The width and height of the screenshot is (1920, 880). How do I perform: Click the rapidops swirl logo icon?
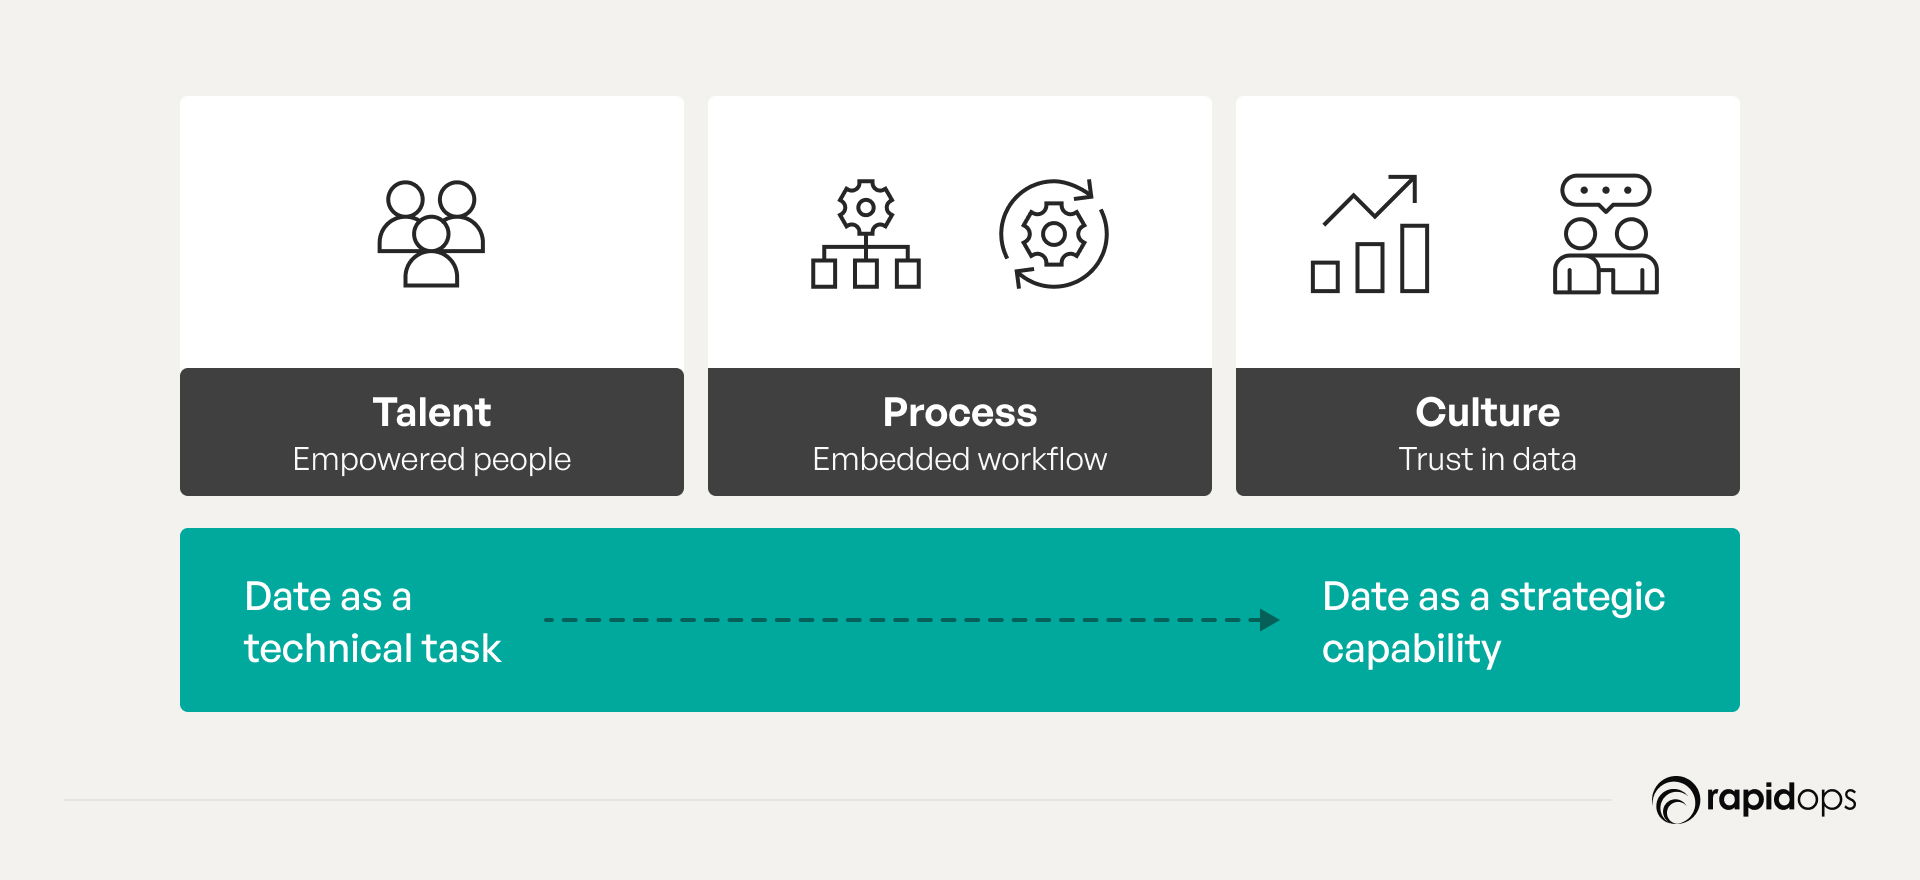point(1675,800)
